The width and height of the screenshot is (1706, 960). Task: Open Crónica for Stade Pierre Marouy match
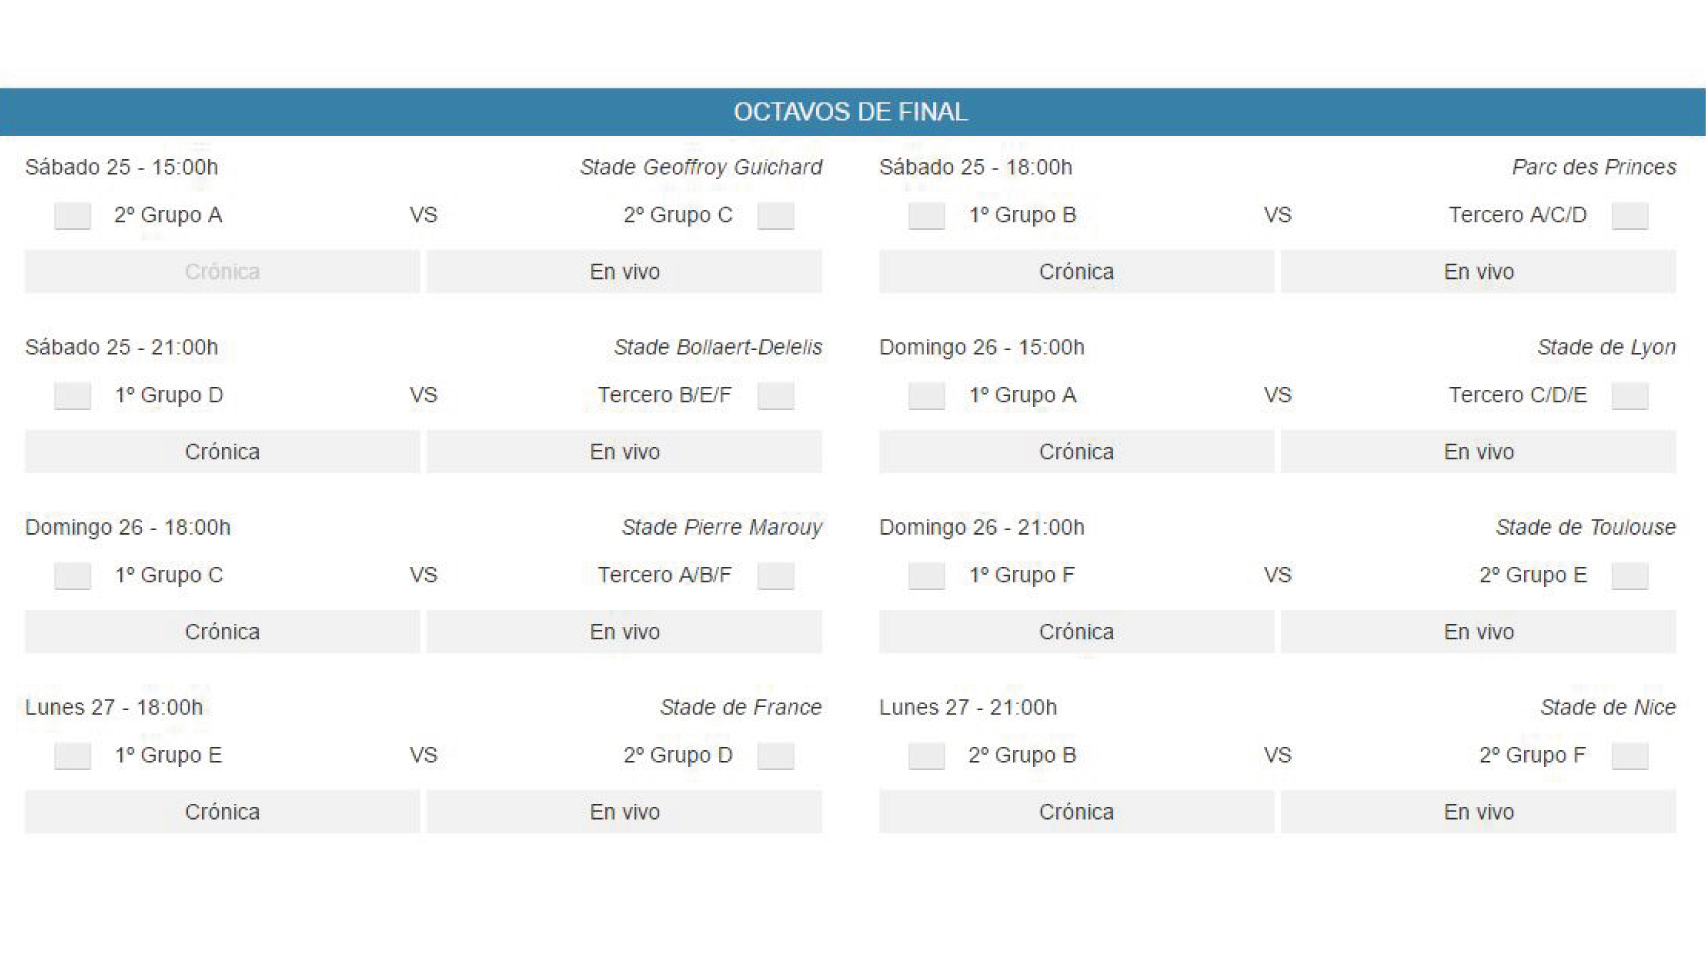coord(222,632)
